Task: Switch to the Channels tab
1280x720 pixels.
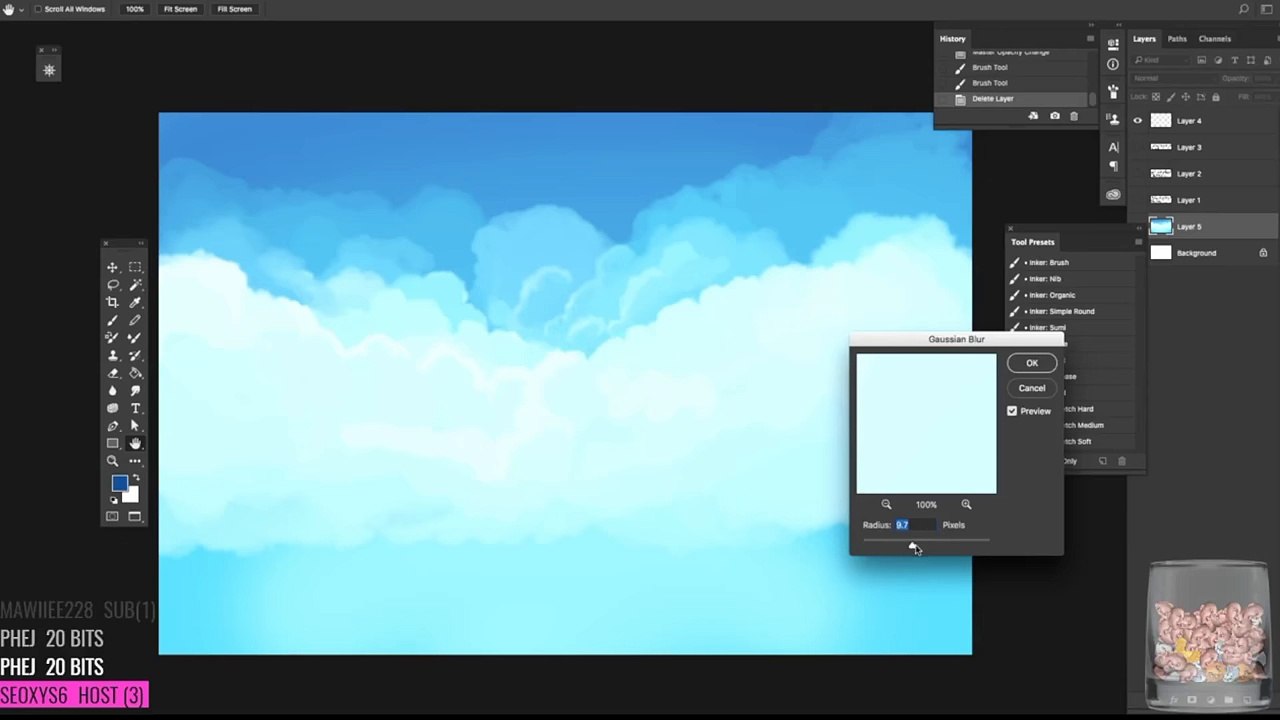Action: click(x=1215, y=39)
